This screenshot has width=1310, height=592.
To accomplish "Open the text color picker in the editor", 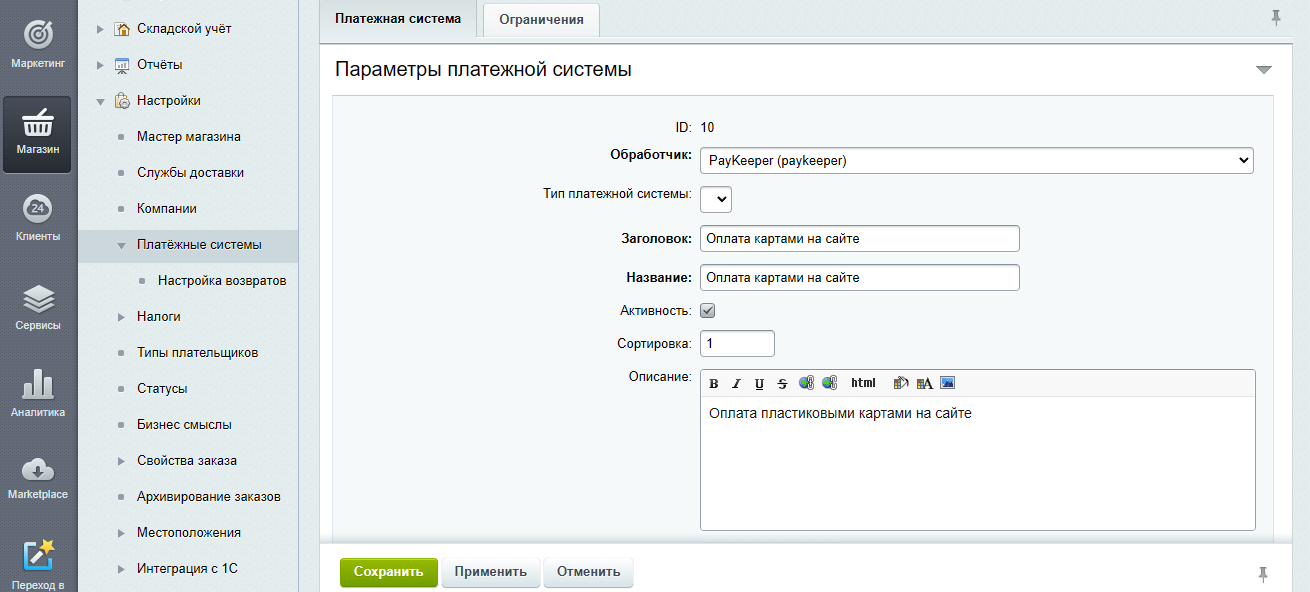I will (925, 383).
